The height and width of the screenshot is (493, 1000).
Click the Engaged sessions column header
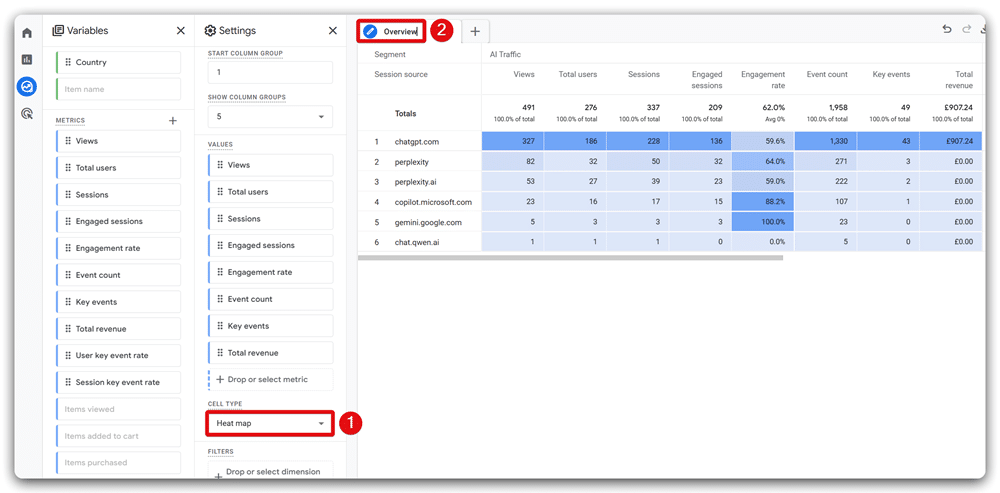(x=705, y=80)
